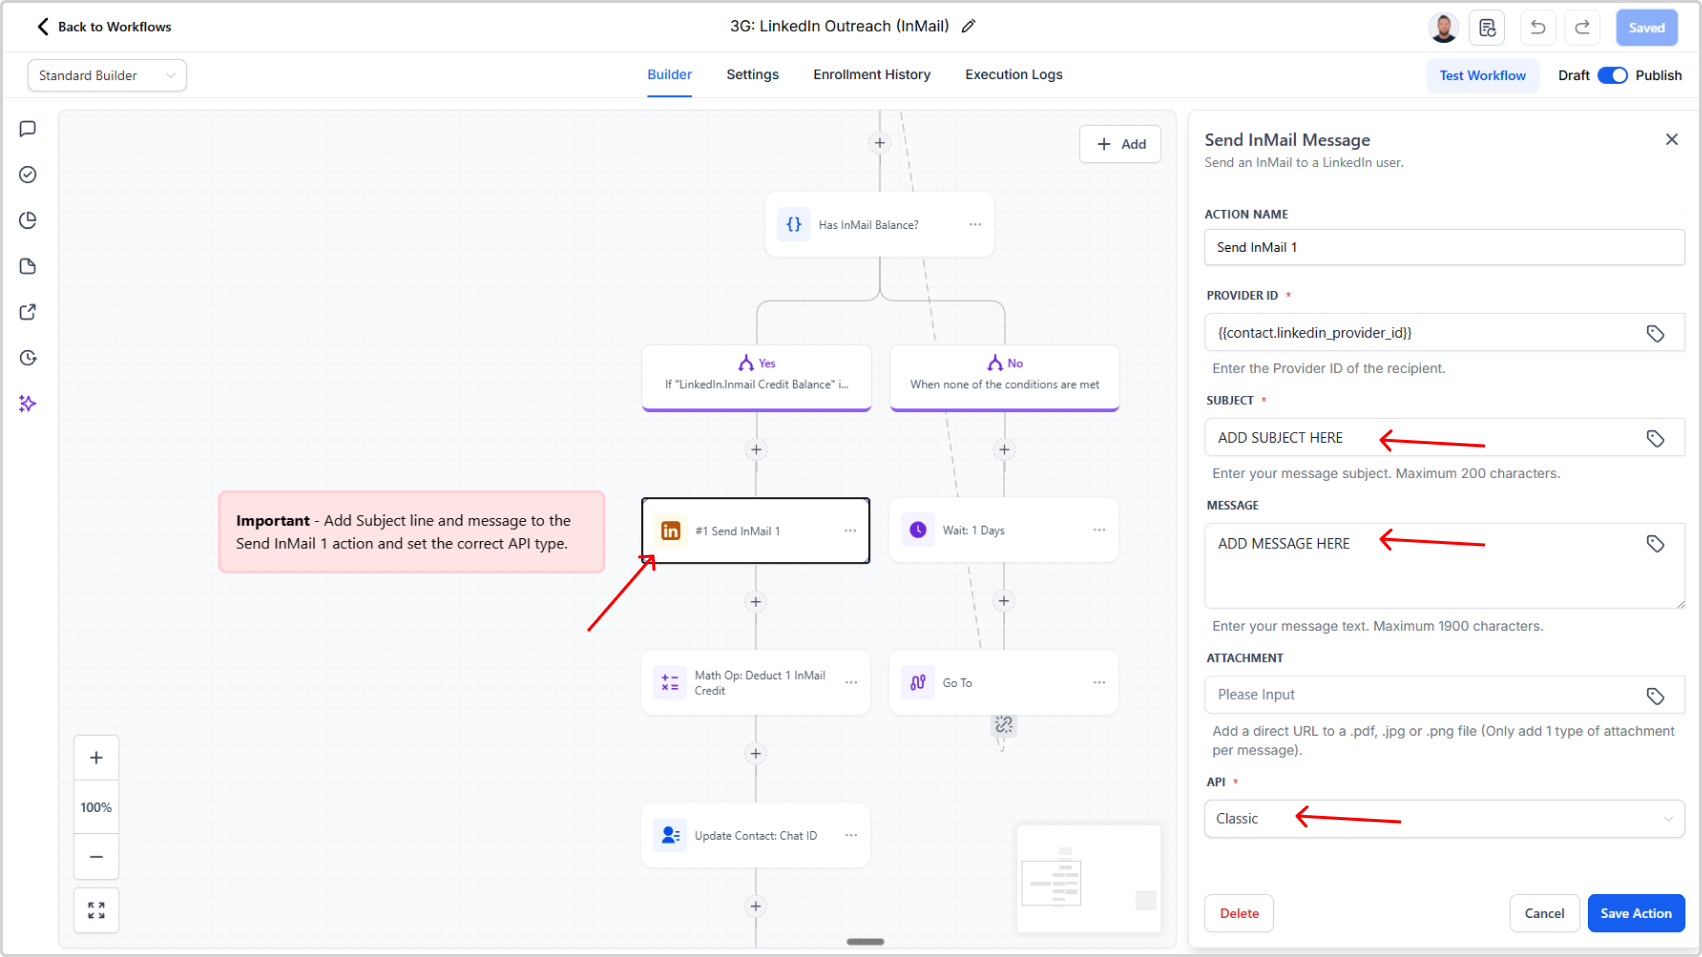
Task: Click the fit-to-screen icon on canvas
Action: (x=96, y=910)
